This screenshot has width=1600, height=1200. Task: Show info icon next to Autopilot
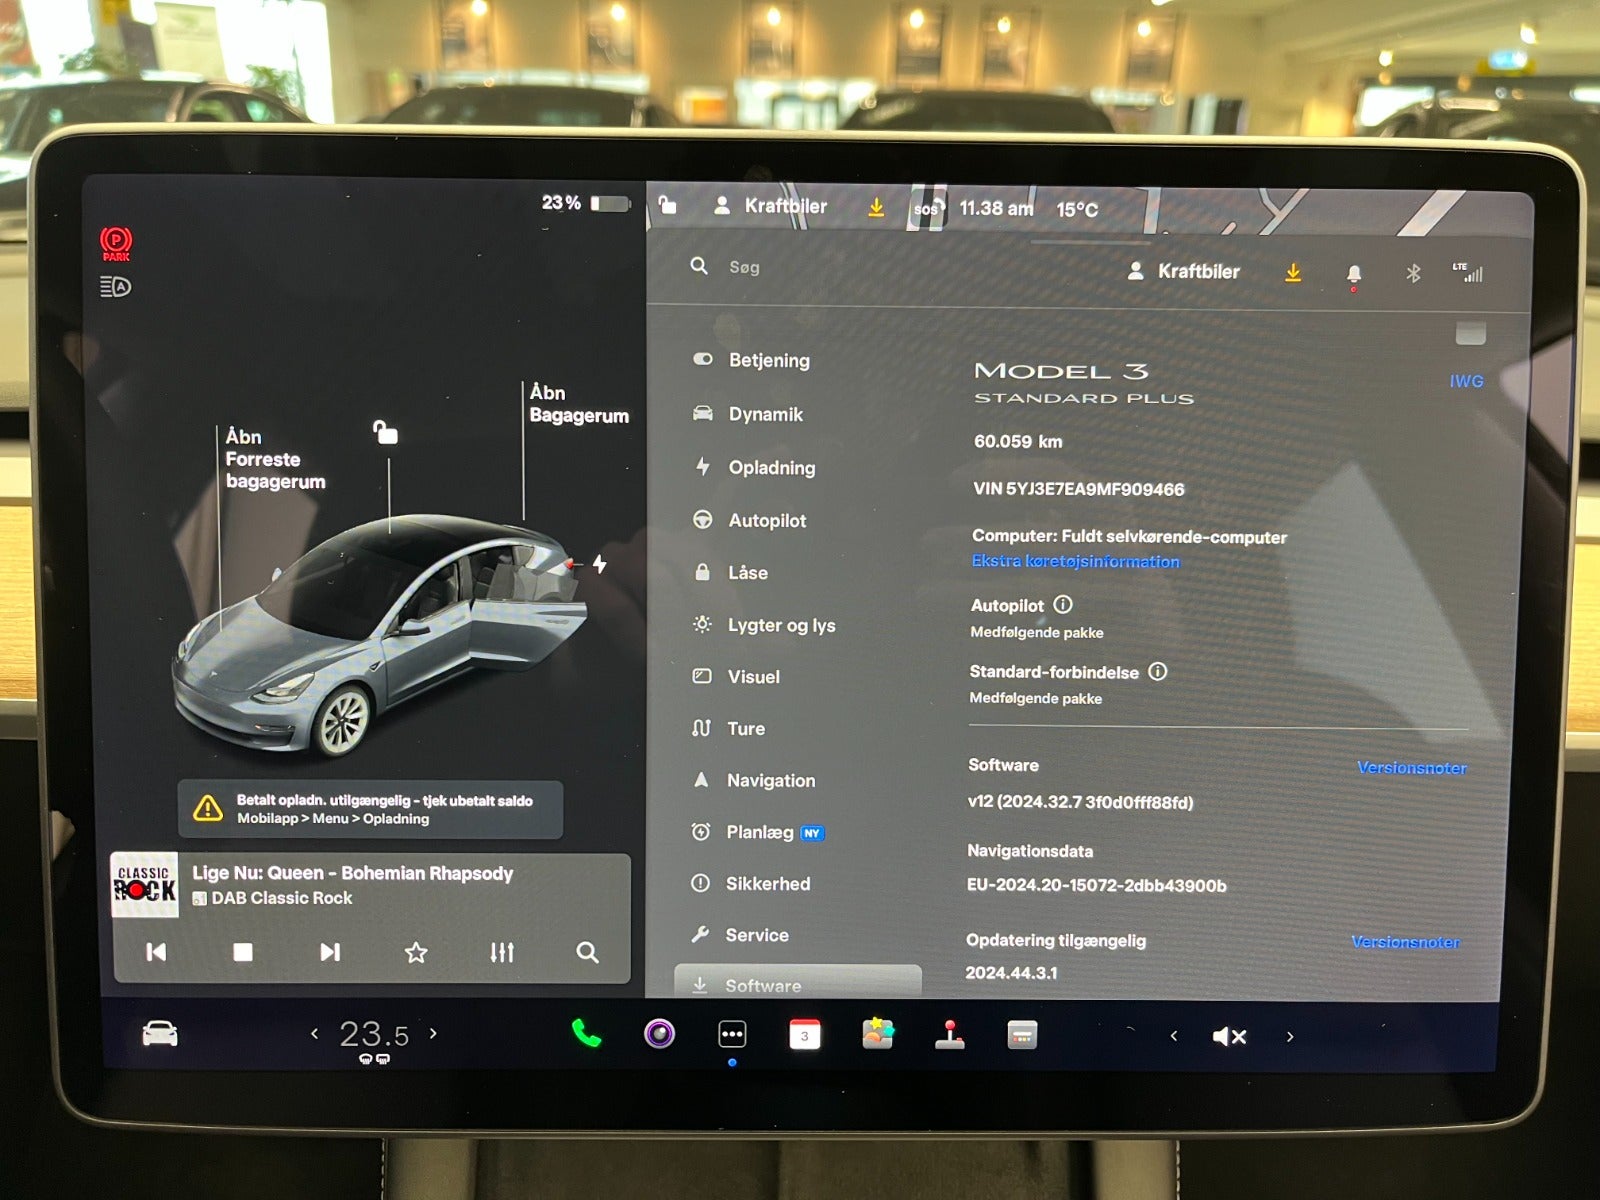(1063, 605)
